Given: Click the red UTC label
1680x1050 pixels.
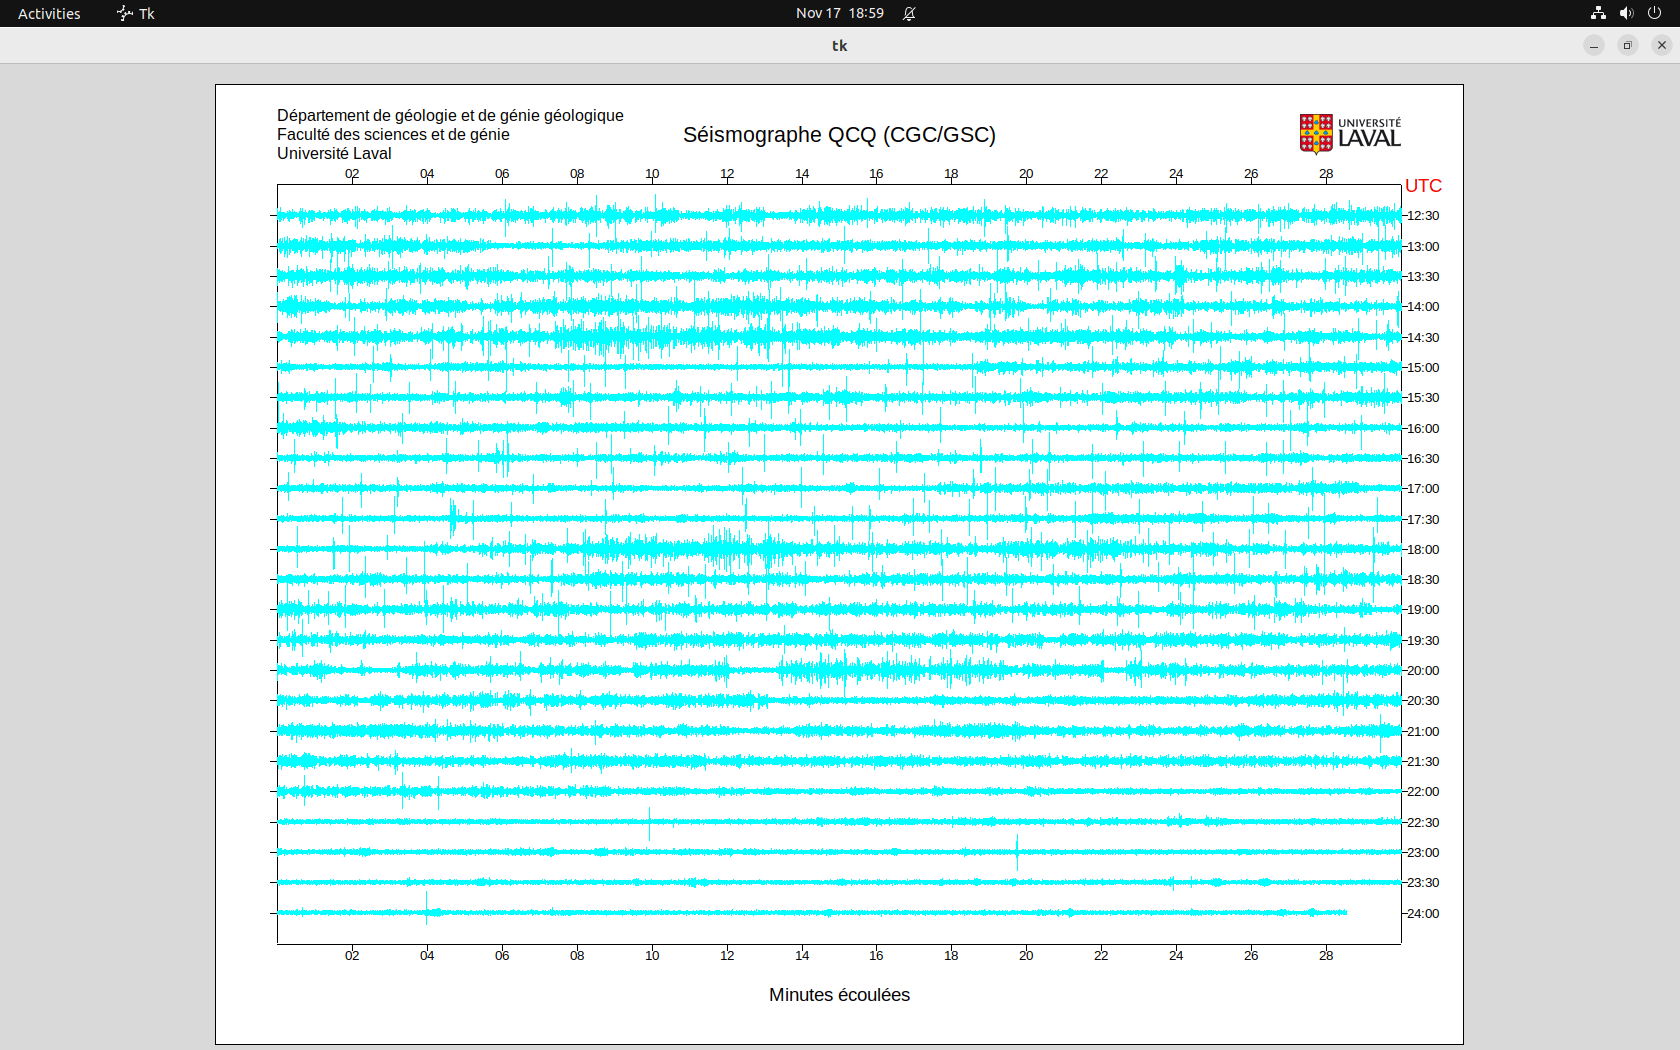Looking at the screenshot, I should coord(1423,186).
